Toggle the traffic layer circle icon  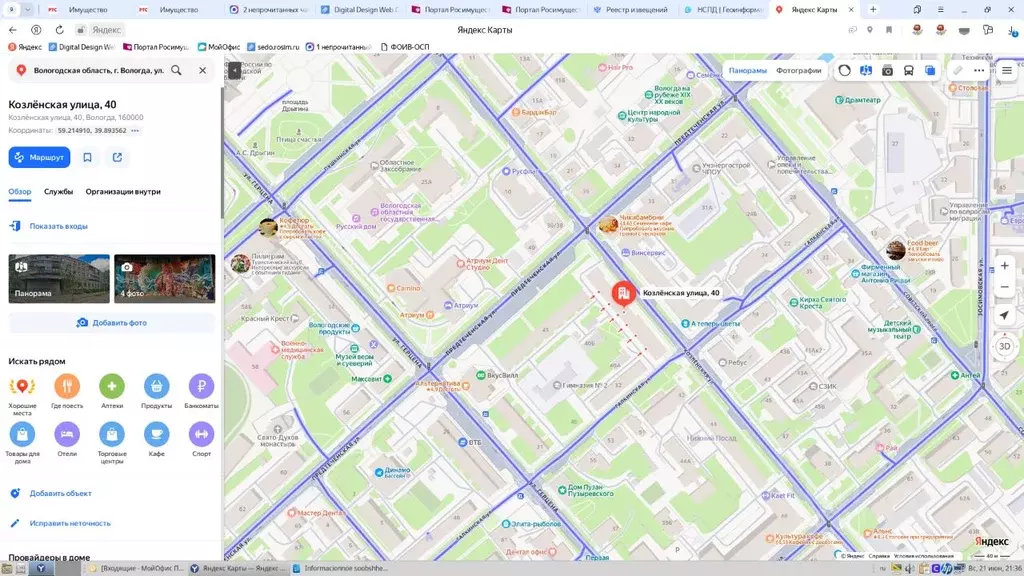point(844,71)
